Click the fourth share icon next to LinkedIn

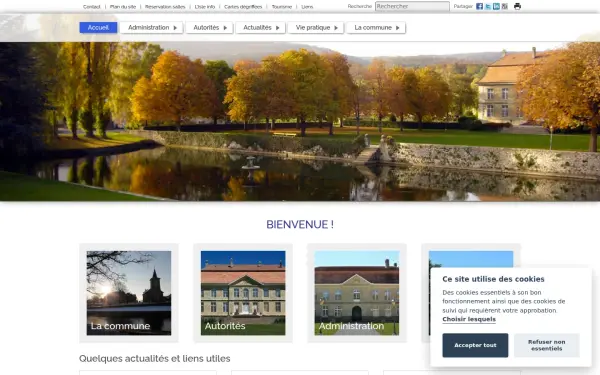click(x=505, y=6)
